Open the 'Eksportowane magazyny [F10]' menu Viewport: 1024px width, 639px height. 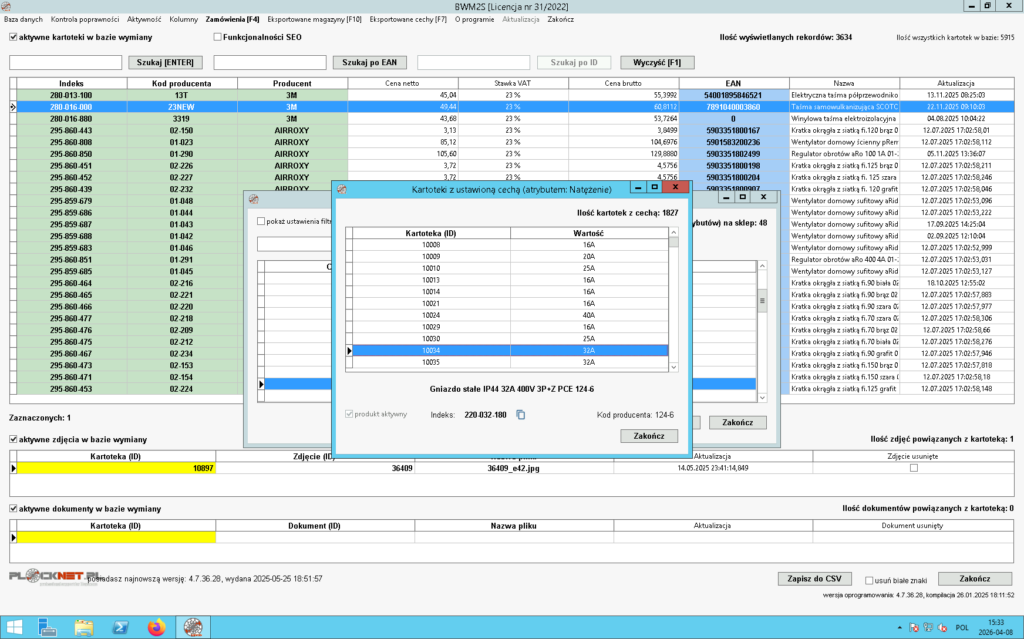point(314,19)
